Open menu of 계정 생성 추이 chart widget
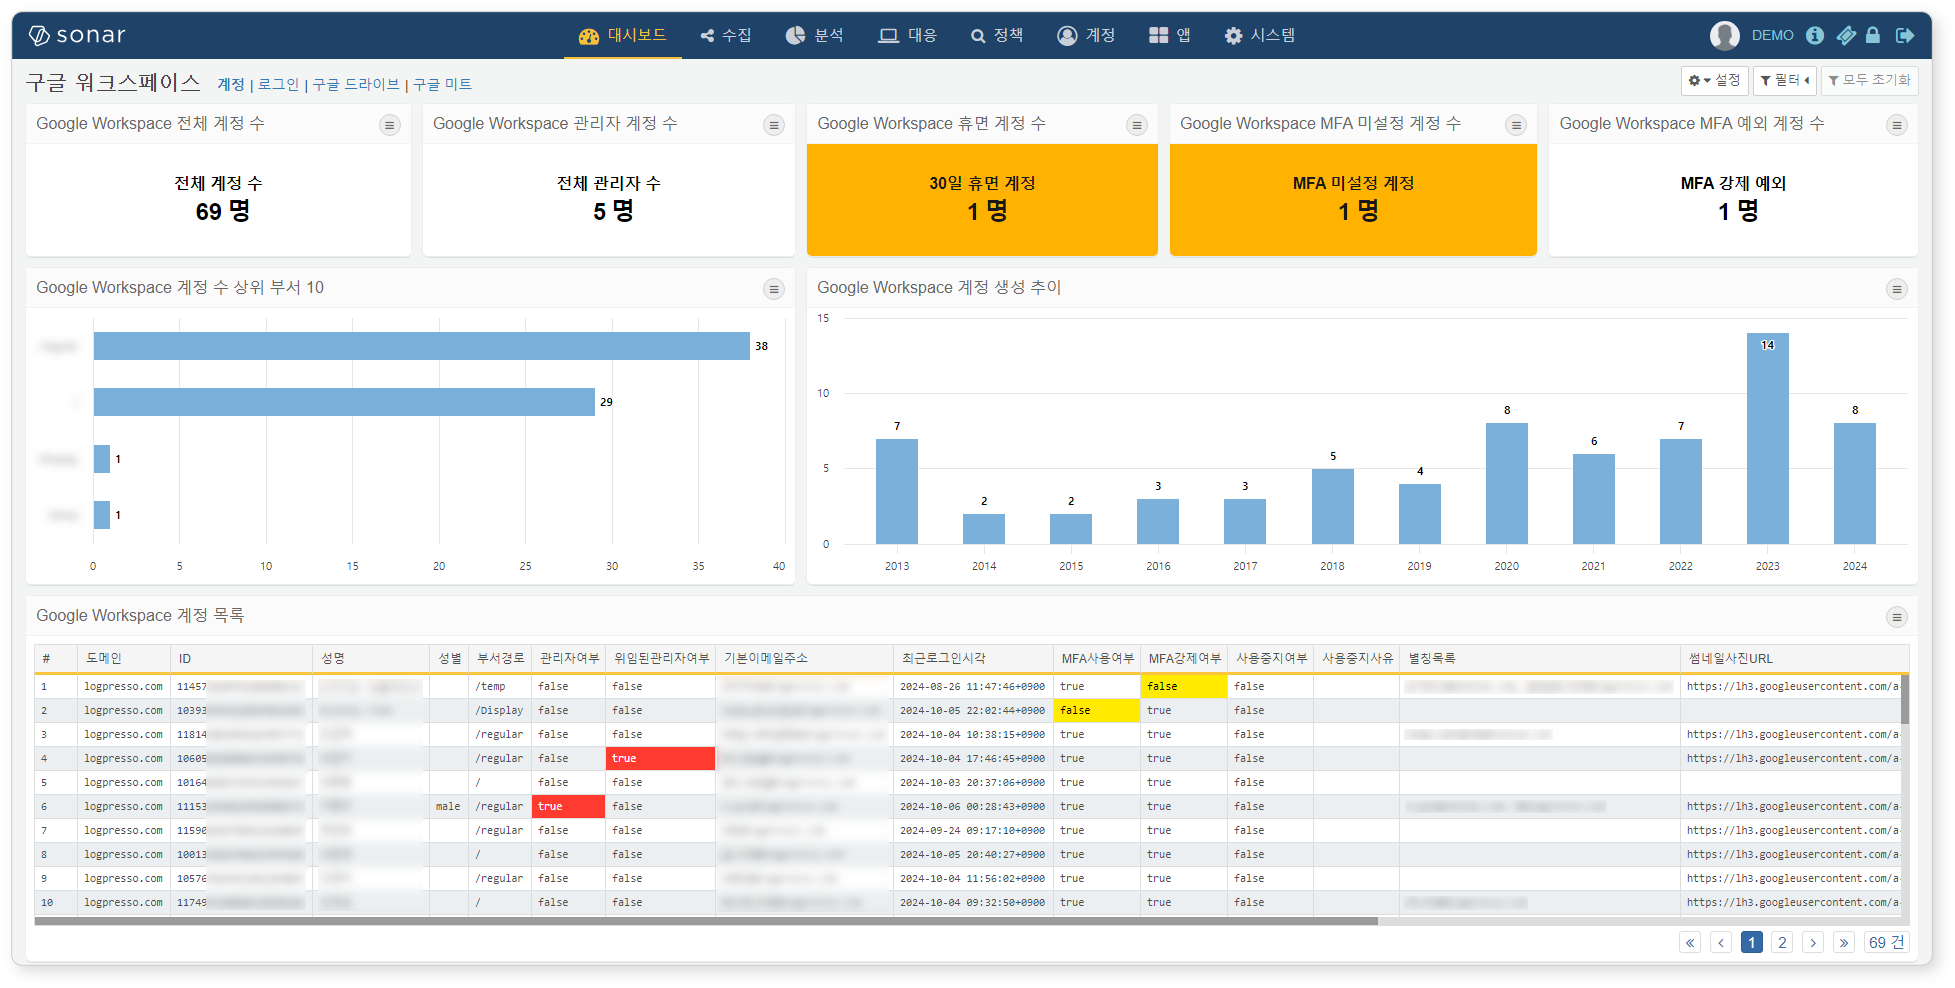The height and width of the screenshot is (988, 1955). [1896, 289]
